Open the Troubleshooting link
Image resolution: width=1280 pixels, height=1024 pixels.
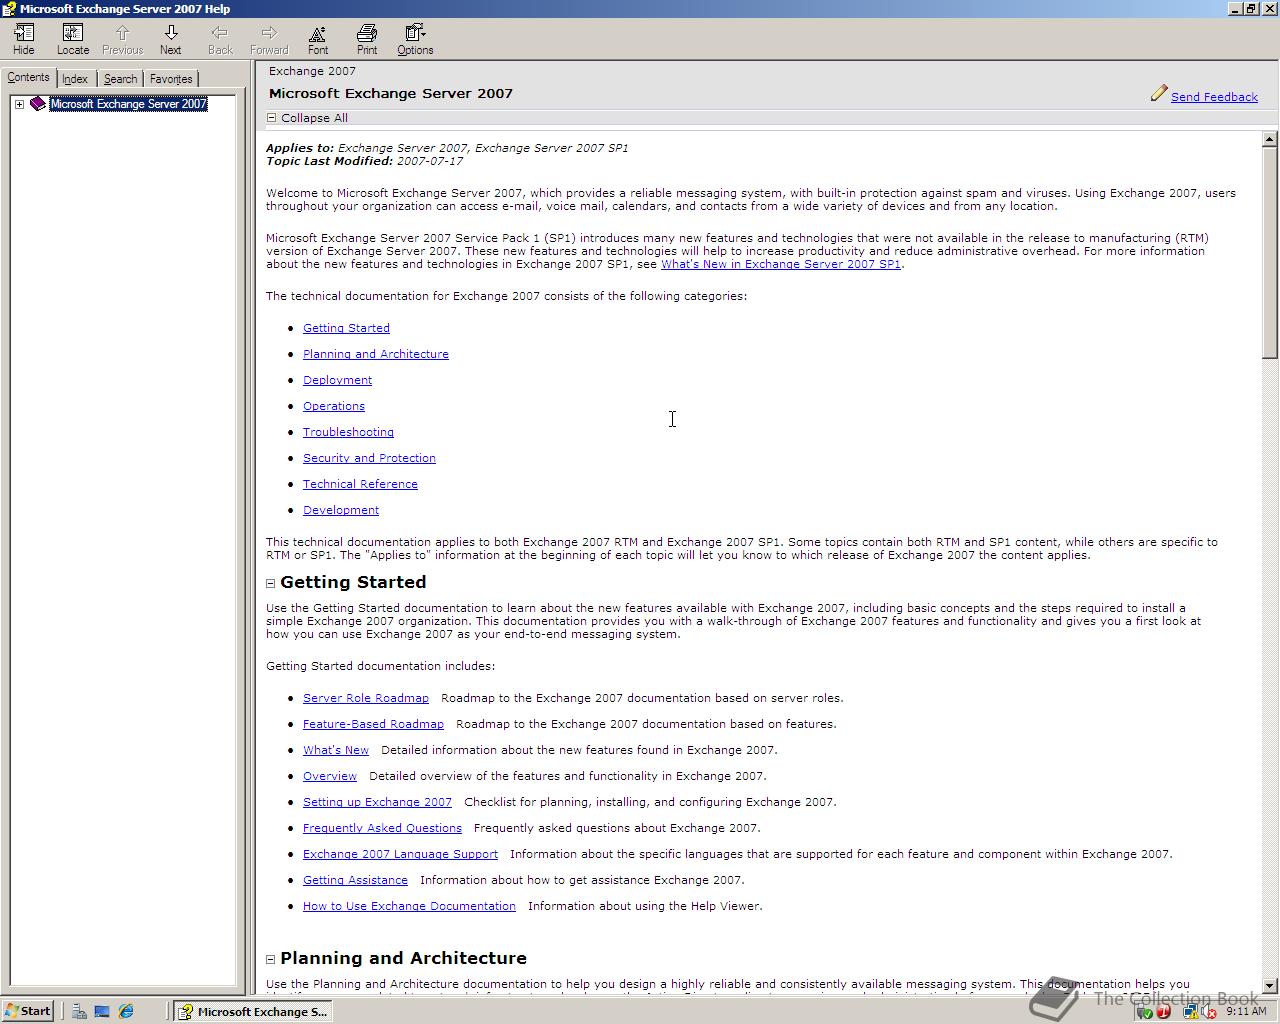pyautogui.click(x=348, y=432)
